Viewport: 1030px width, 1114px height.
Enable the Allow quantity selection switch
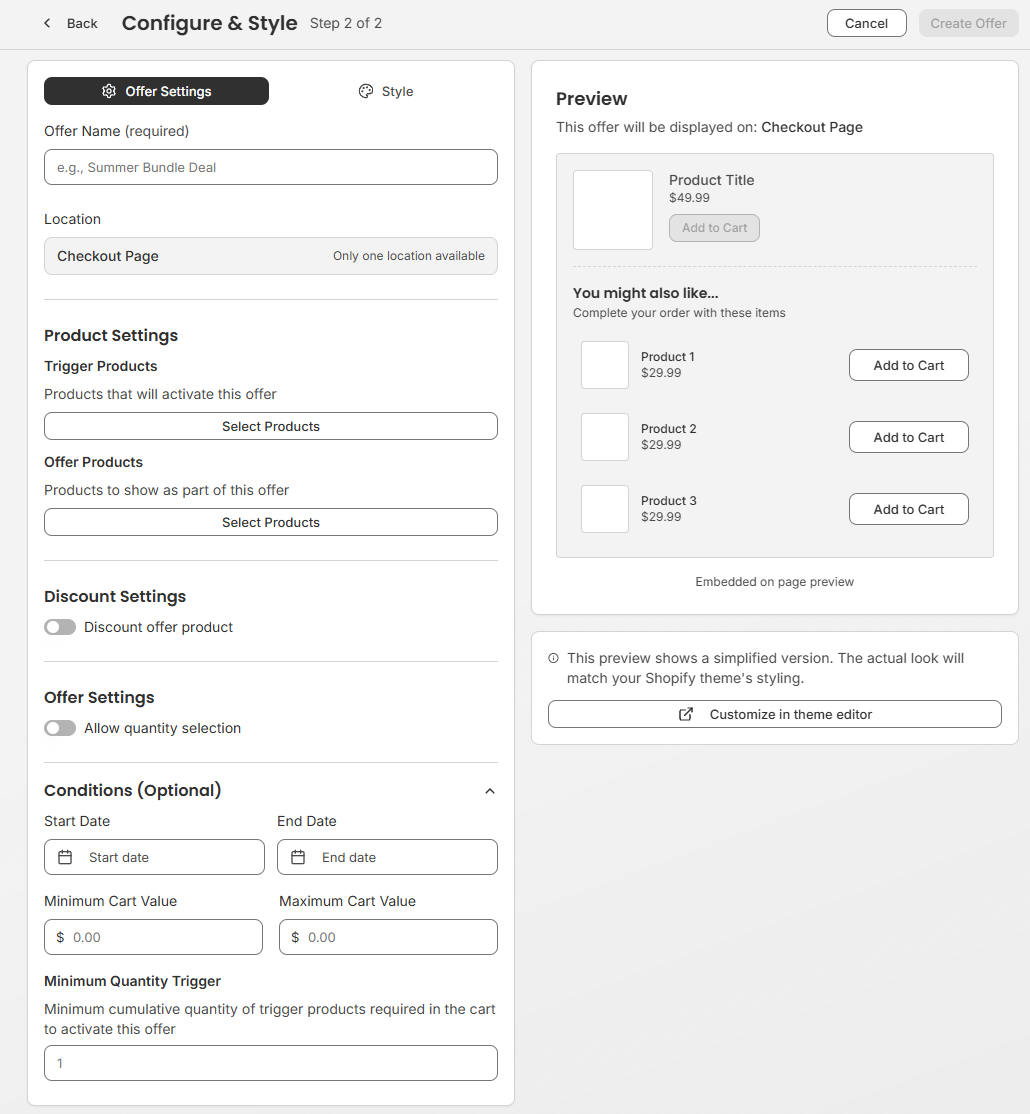(x=60, y=728)
